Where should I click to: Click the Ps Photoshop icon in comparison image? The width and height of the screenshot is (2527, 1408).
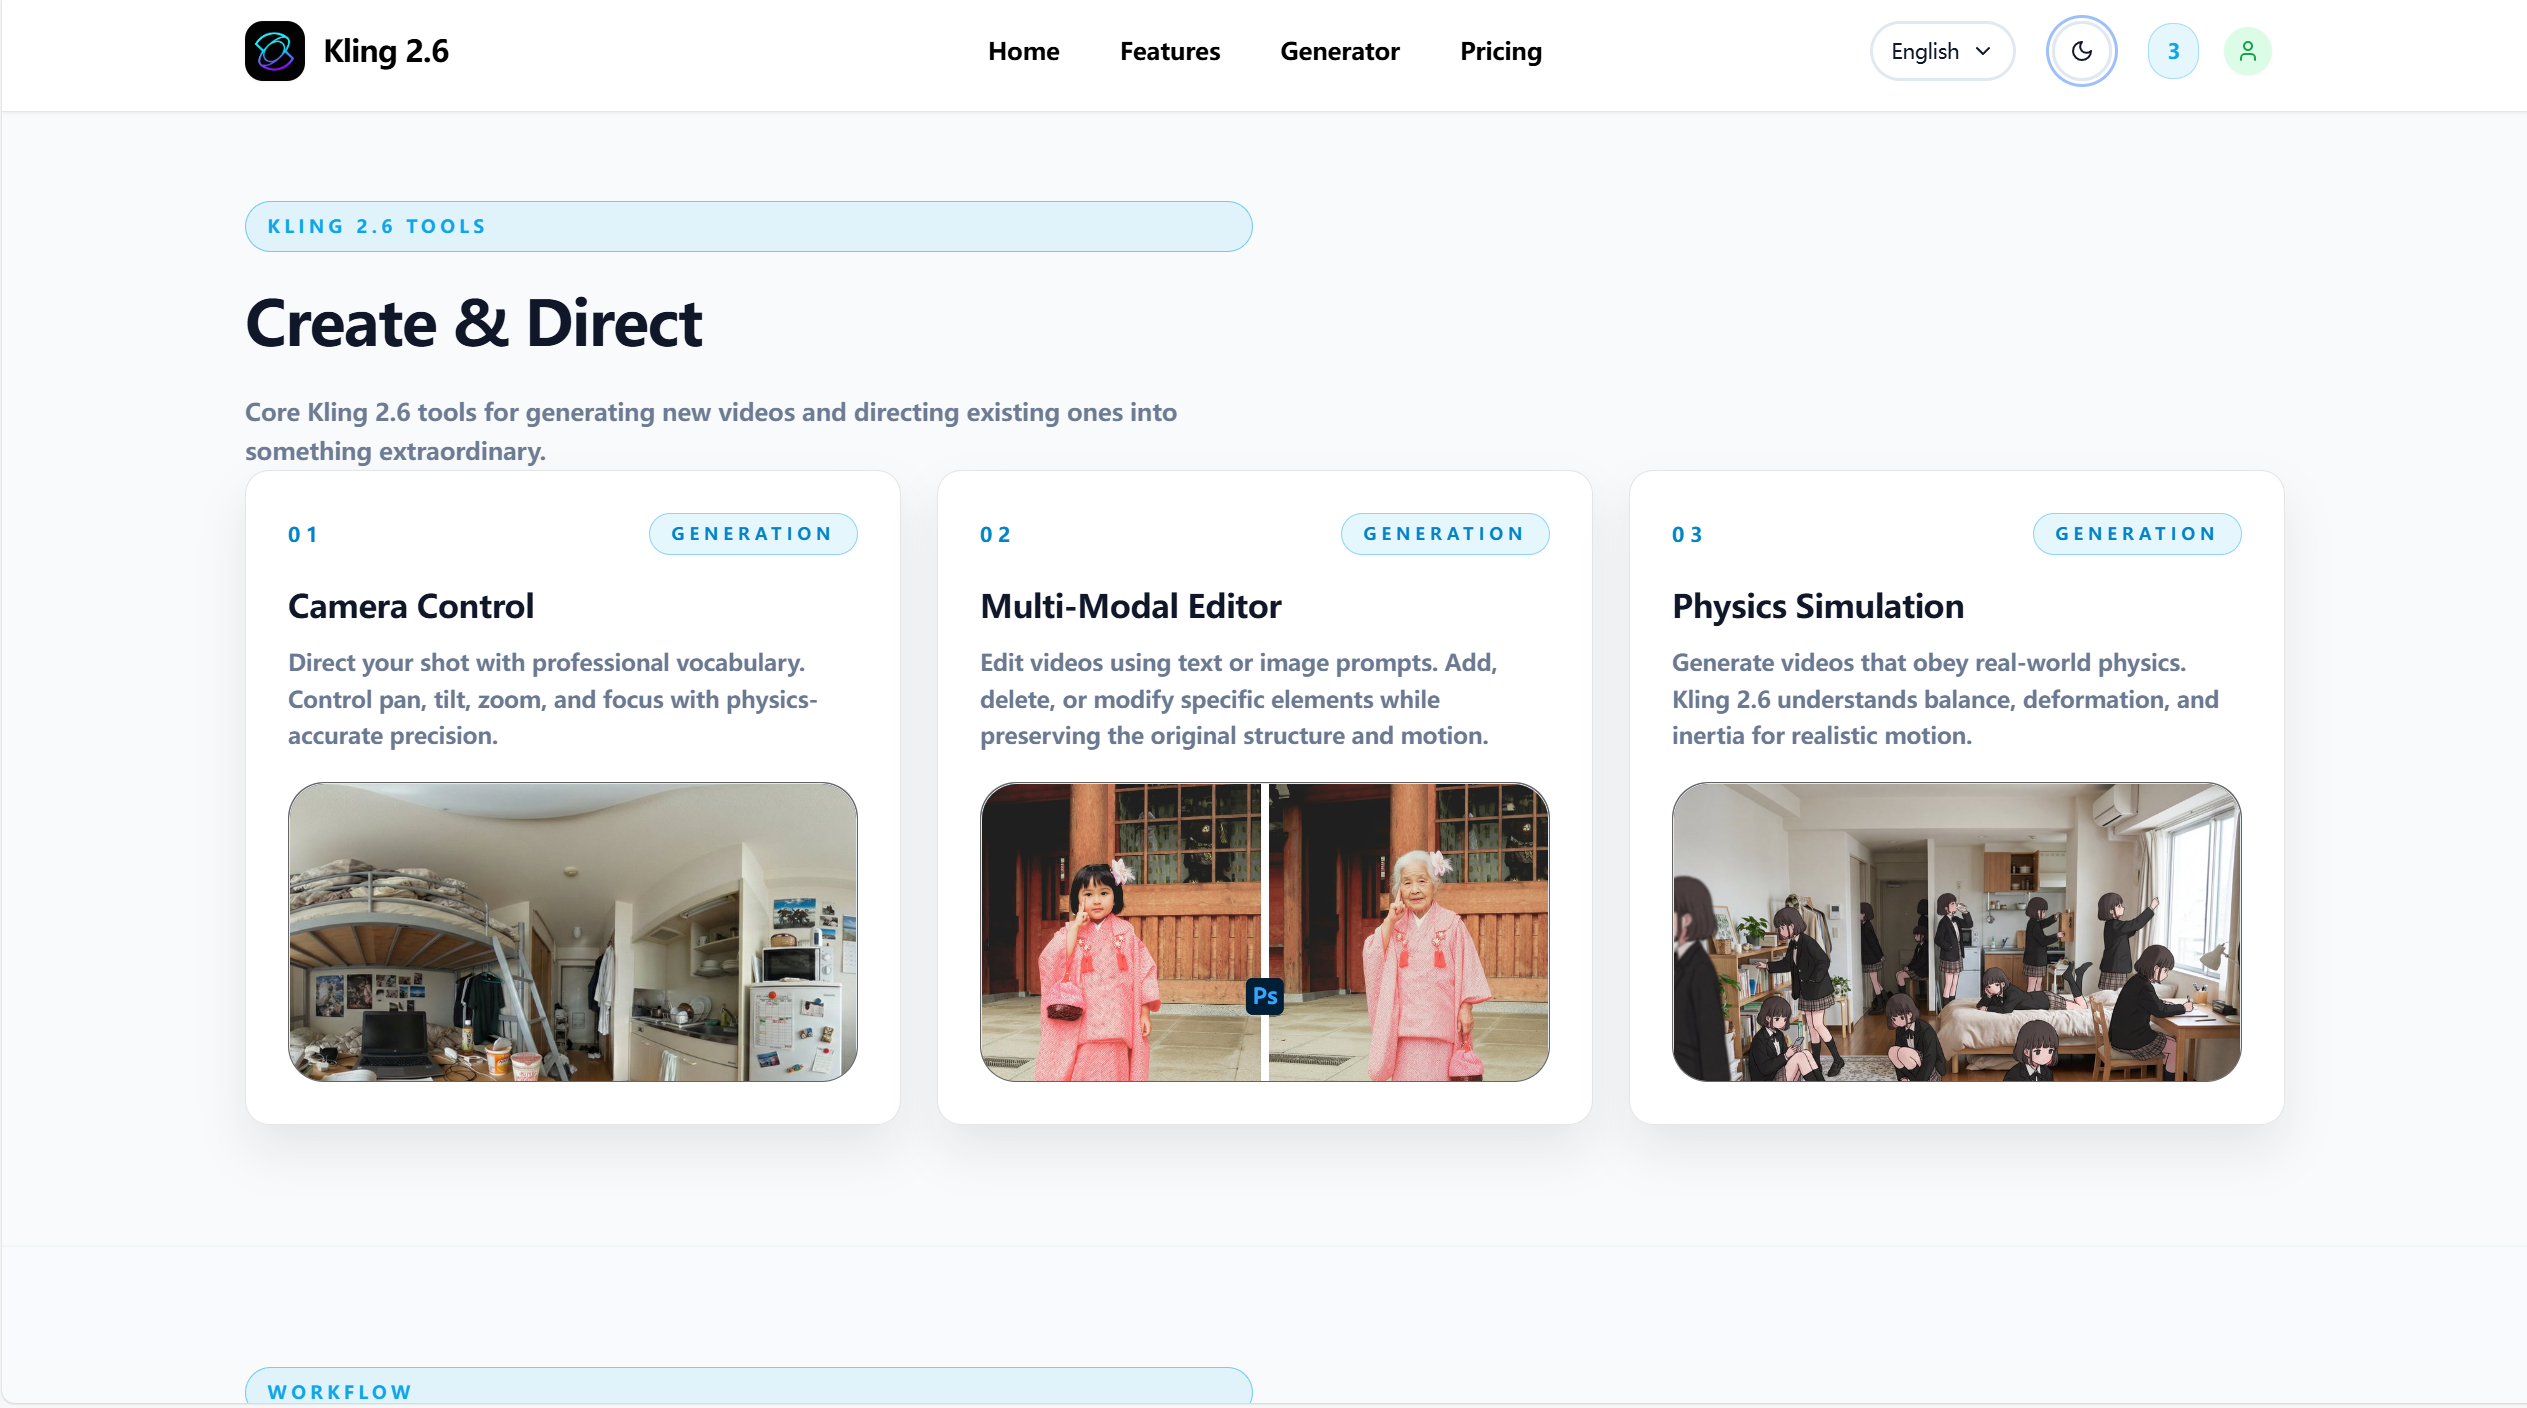[x=1264, y=996]
